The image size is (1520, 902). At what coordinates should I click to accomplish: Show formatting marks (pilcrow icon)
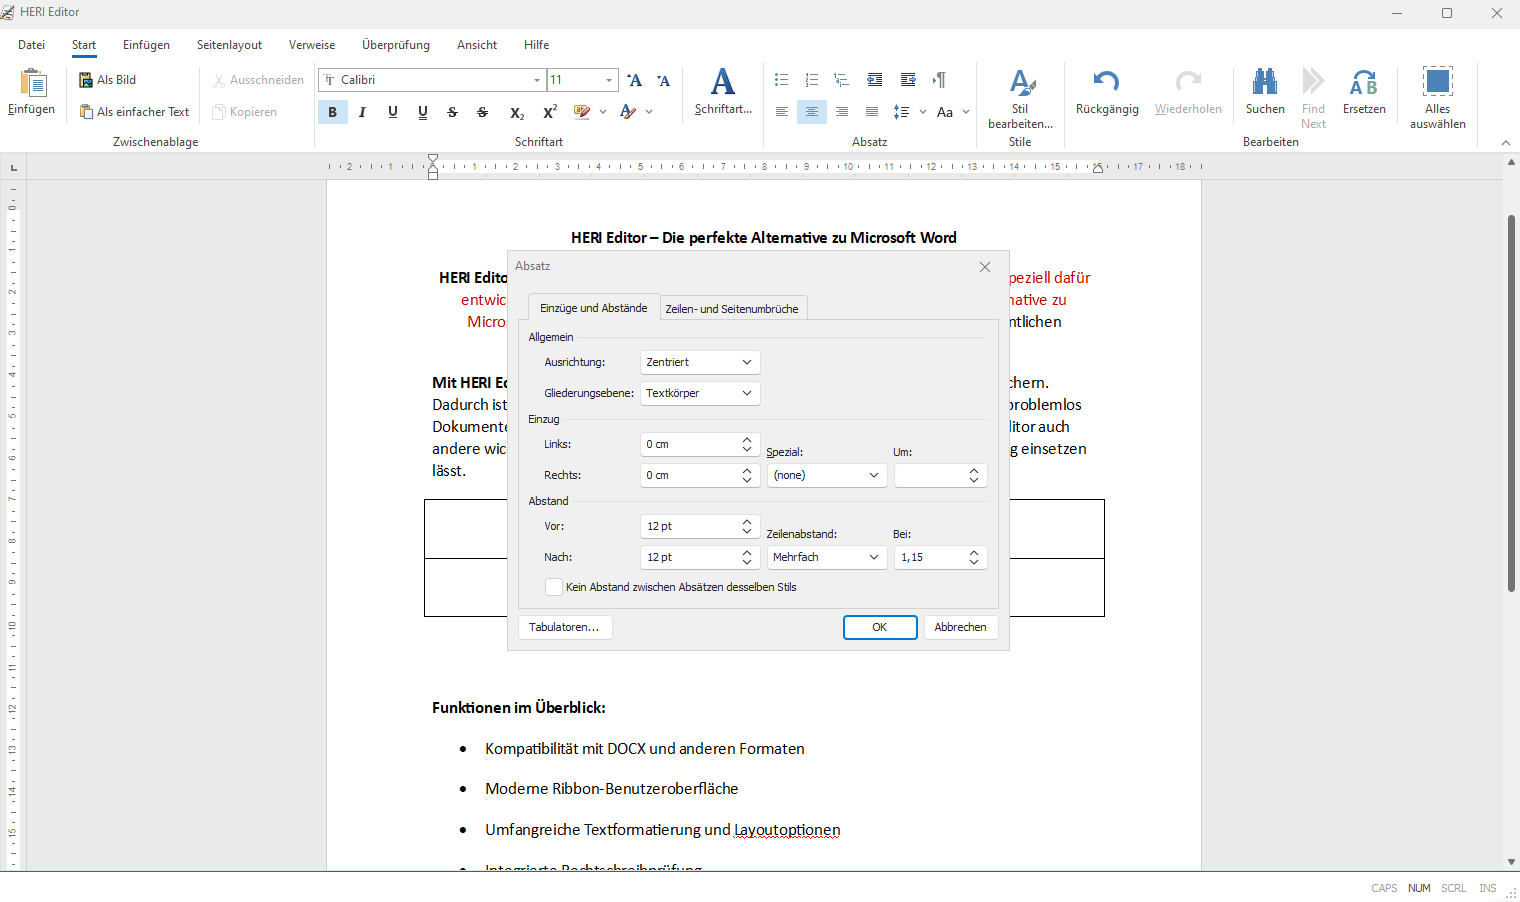coord(939,80)
